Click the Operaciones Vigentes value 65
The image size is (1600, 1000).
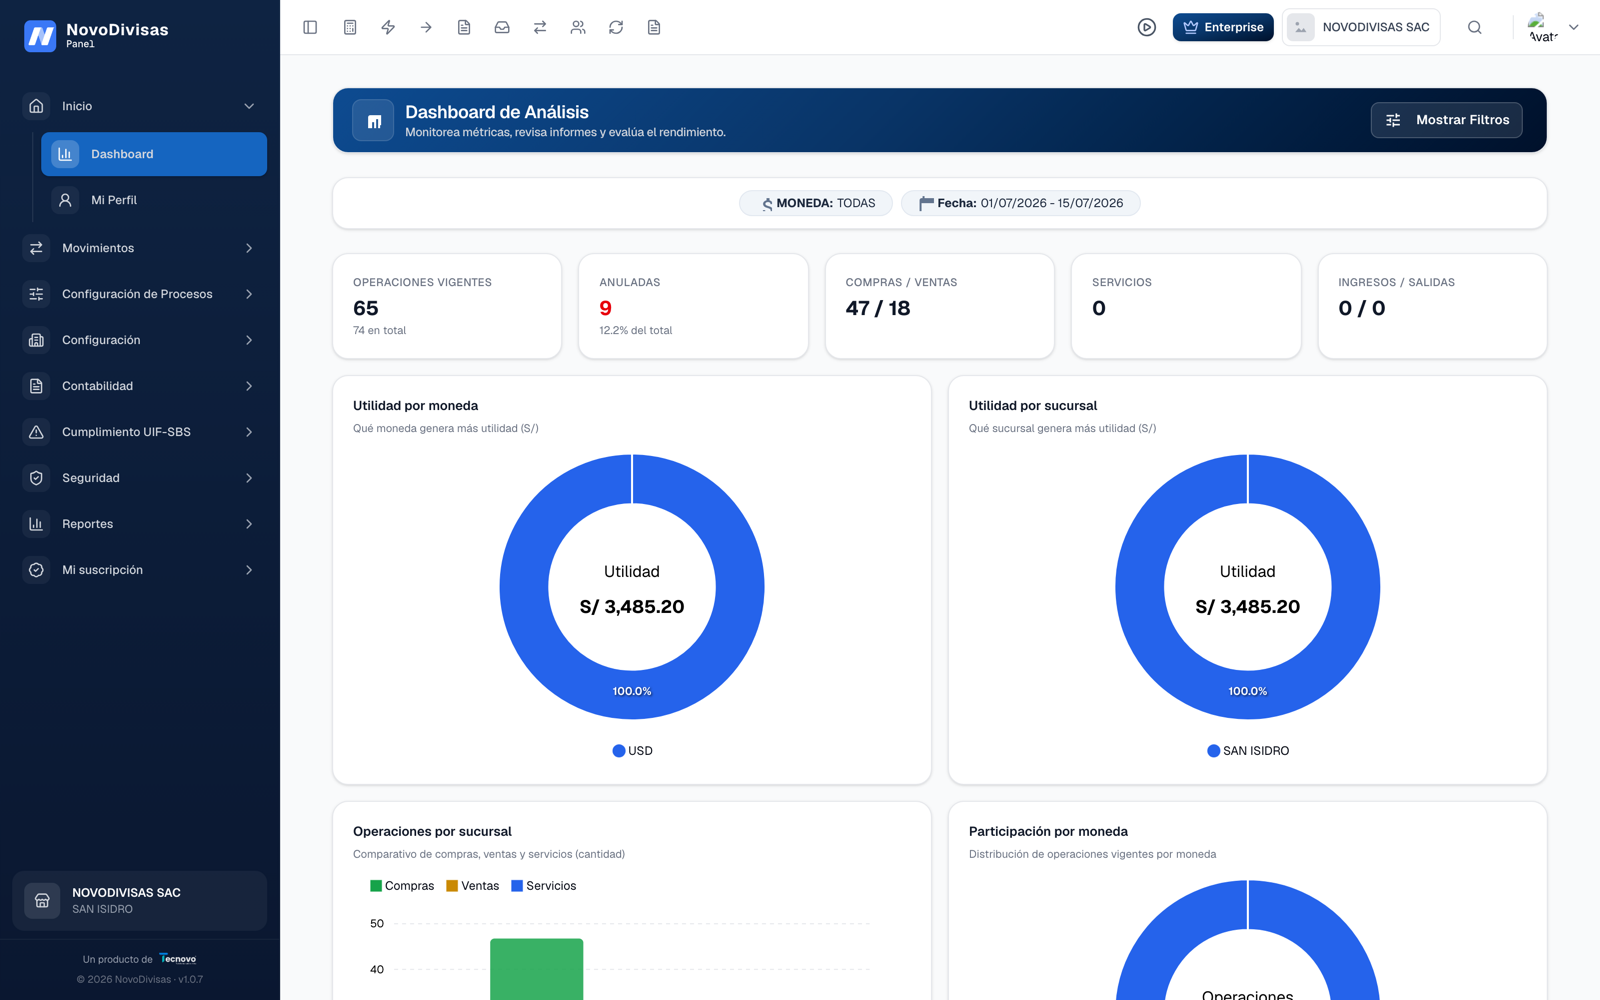pyautogui.click(x=366, y=308)
